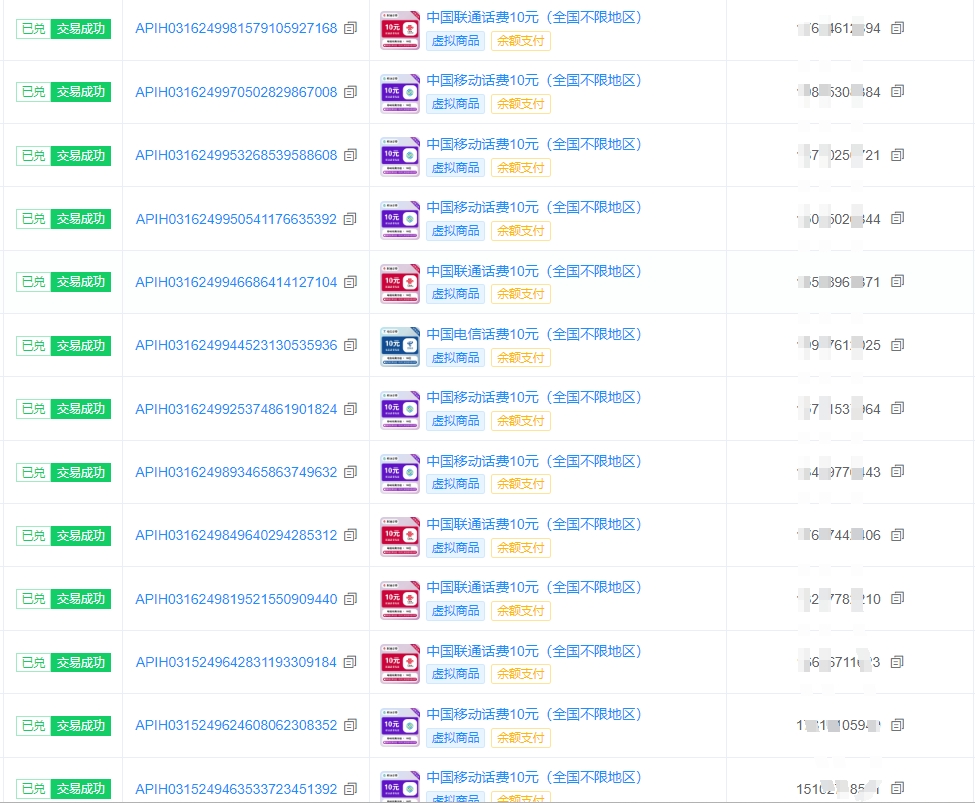Copy phone number for order ending 1392
This screenshot has width=975, height=803.
click(897, 788)
